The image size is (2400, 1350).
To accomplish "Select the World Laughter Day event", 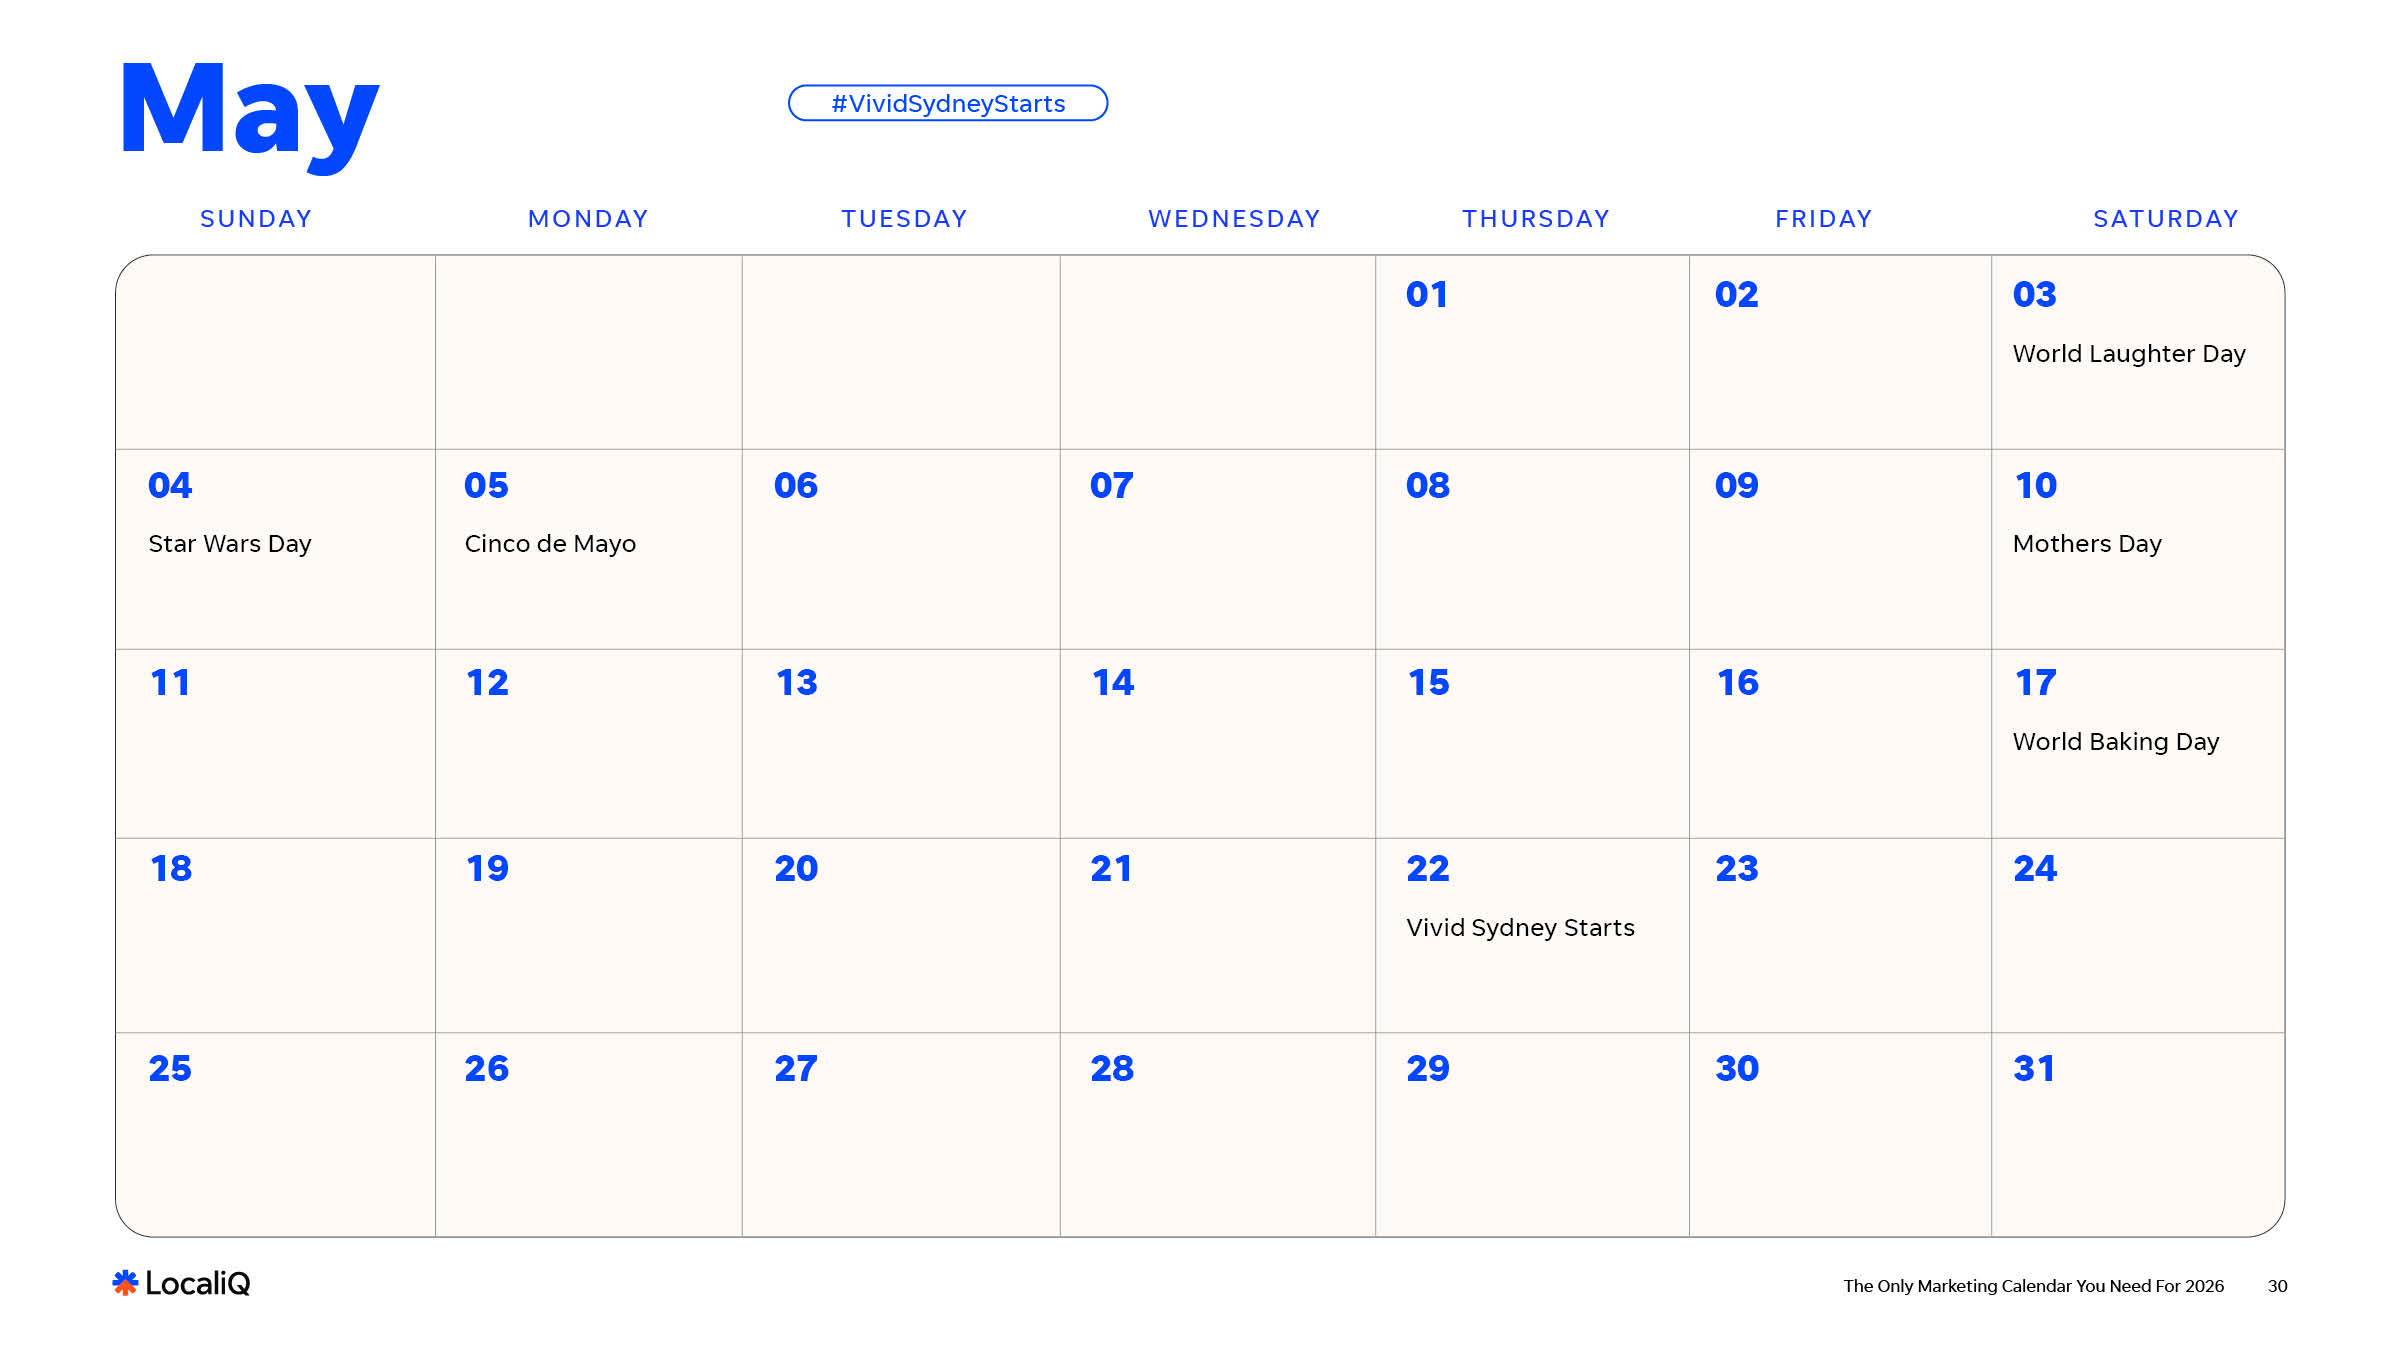I will click(x=2128, y=354).
